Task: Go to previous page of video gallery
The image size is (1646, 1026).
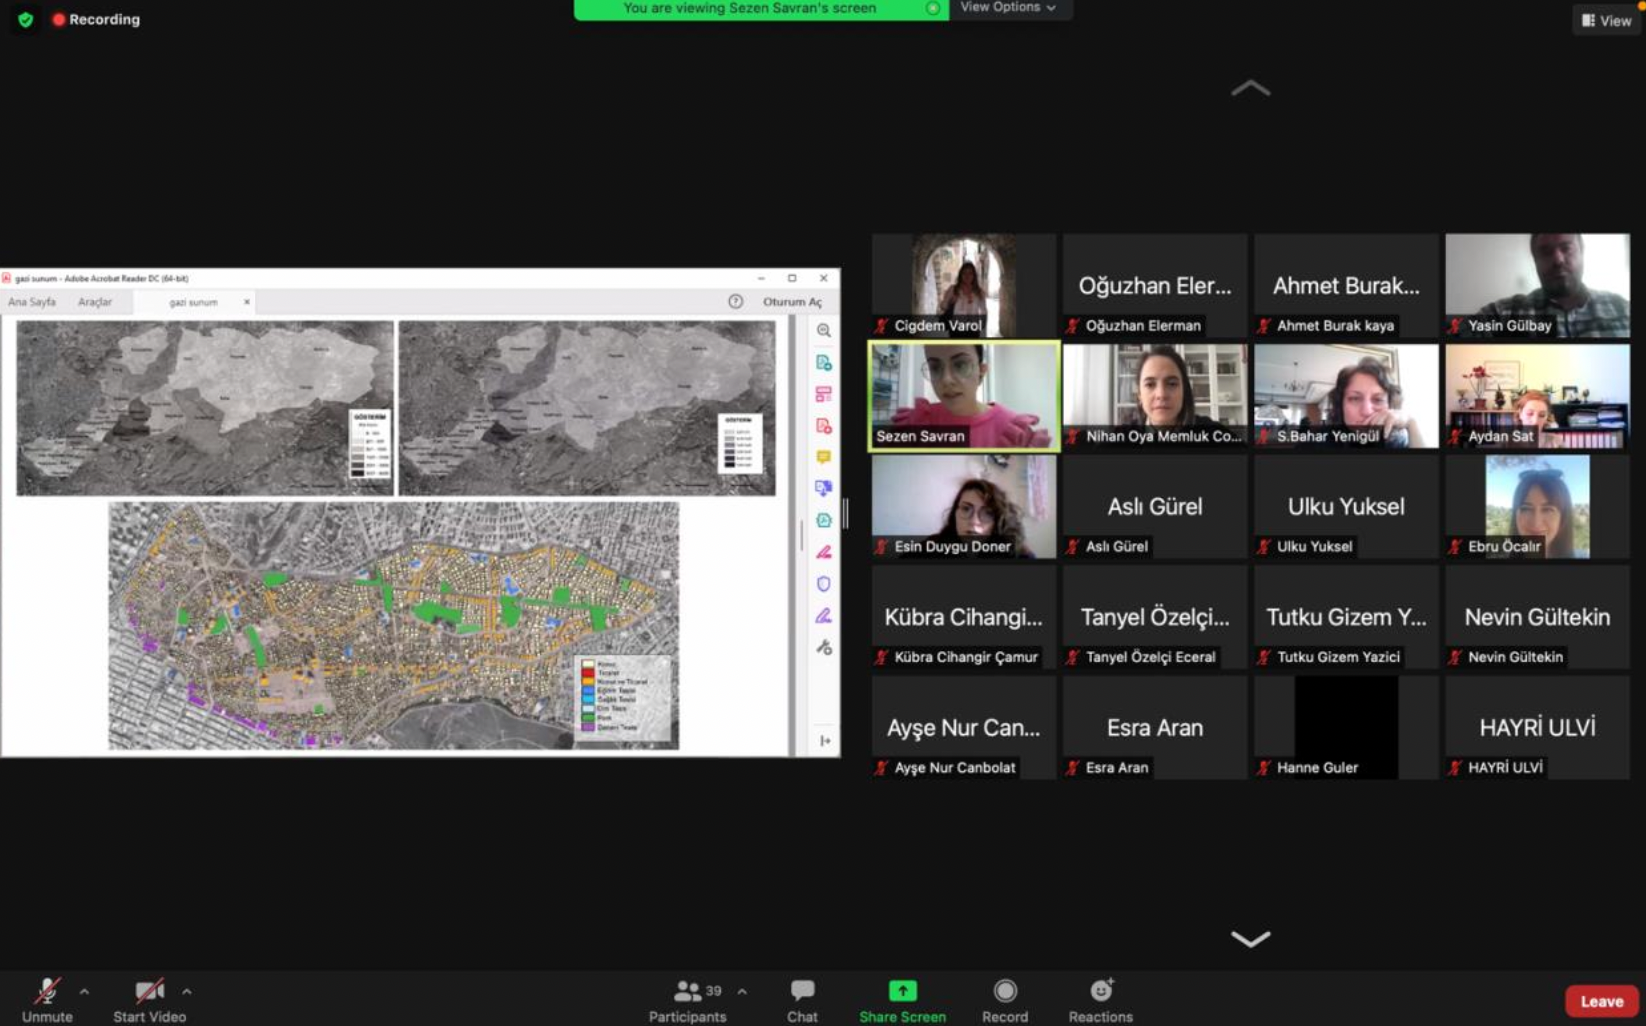Action: (1250, 88)
